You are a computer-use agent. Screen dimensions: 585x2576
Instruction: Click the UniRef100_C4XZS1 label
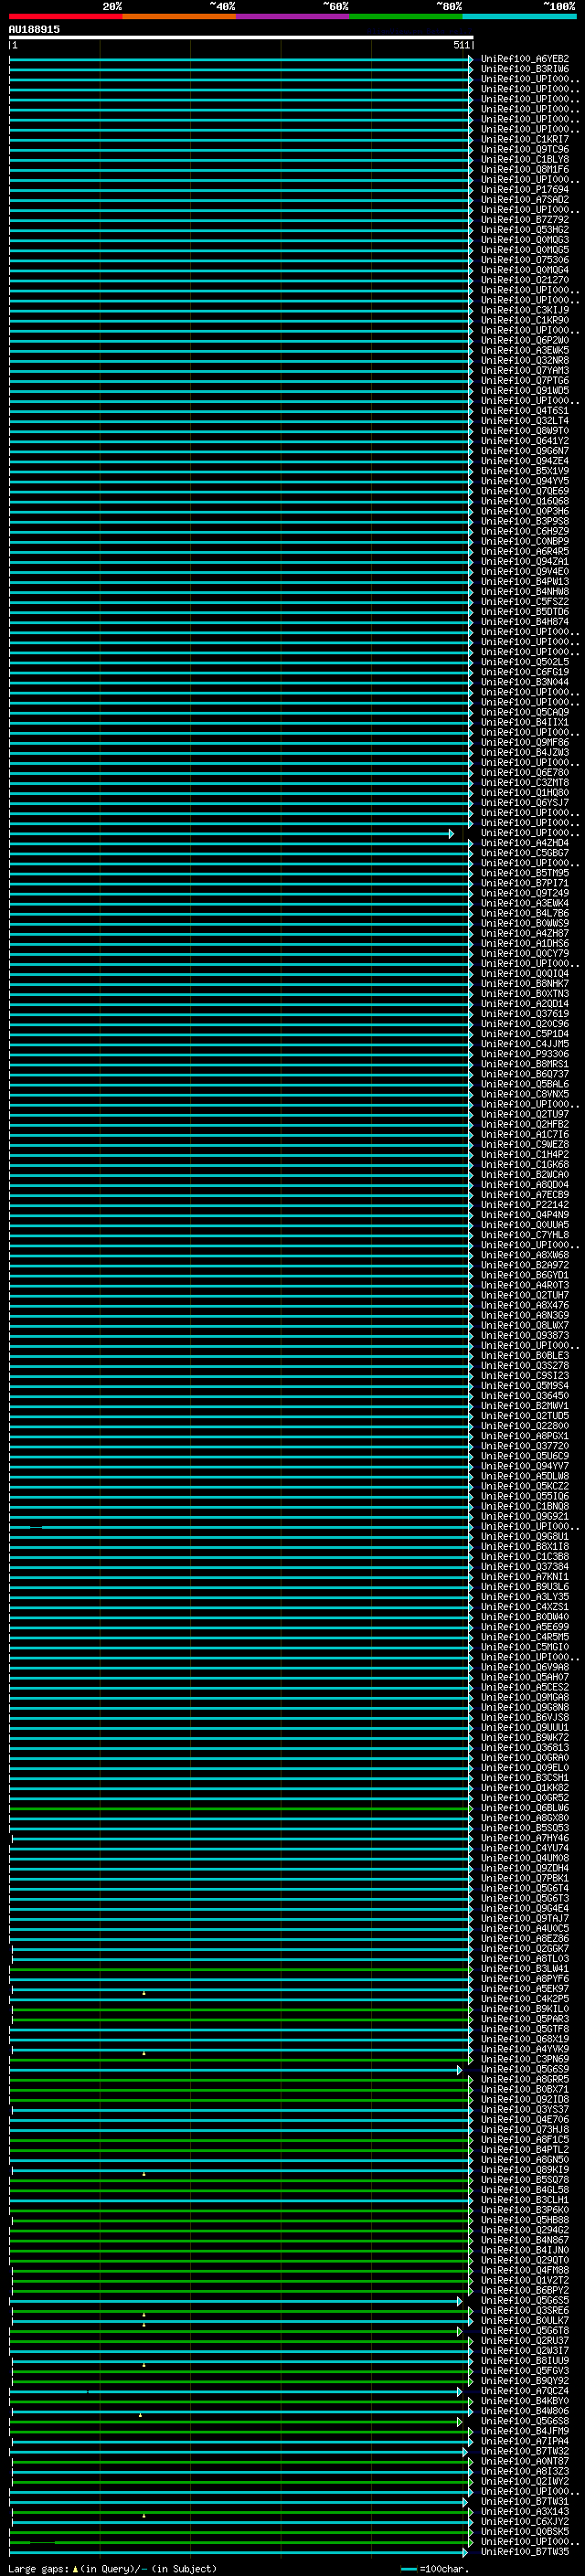[525, 1606]
